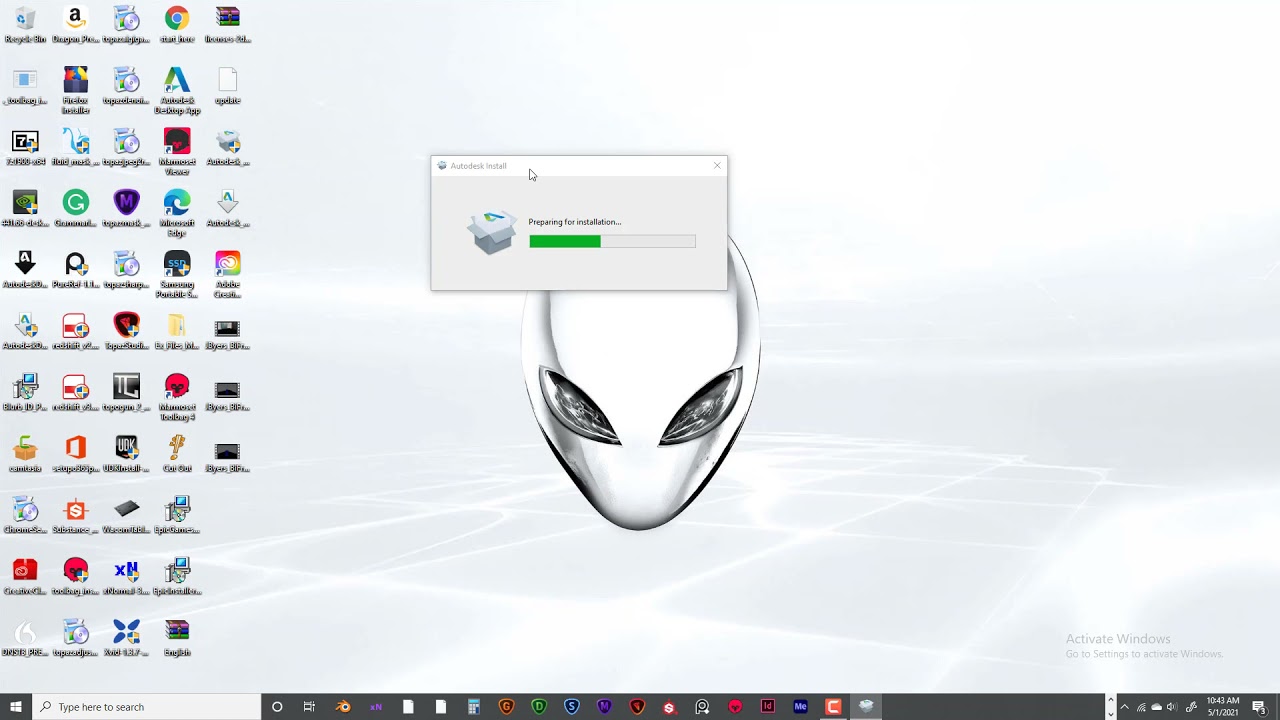The height and width of the screenshot is (720, 1280).
Task: Open the Calculator taskbar icon
Action: 474,707
